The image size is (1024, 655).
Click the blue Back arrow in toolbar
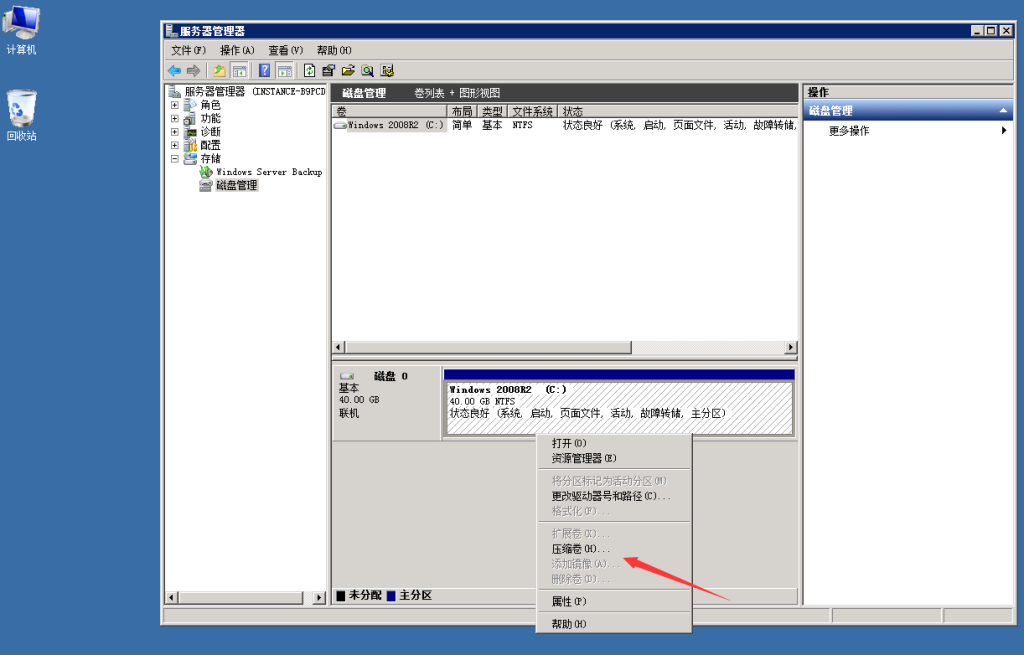pyautogui.click(x=174, y=71)
